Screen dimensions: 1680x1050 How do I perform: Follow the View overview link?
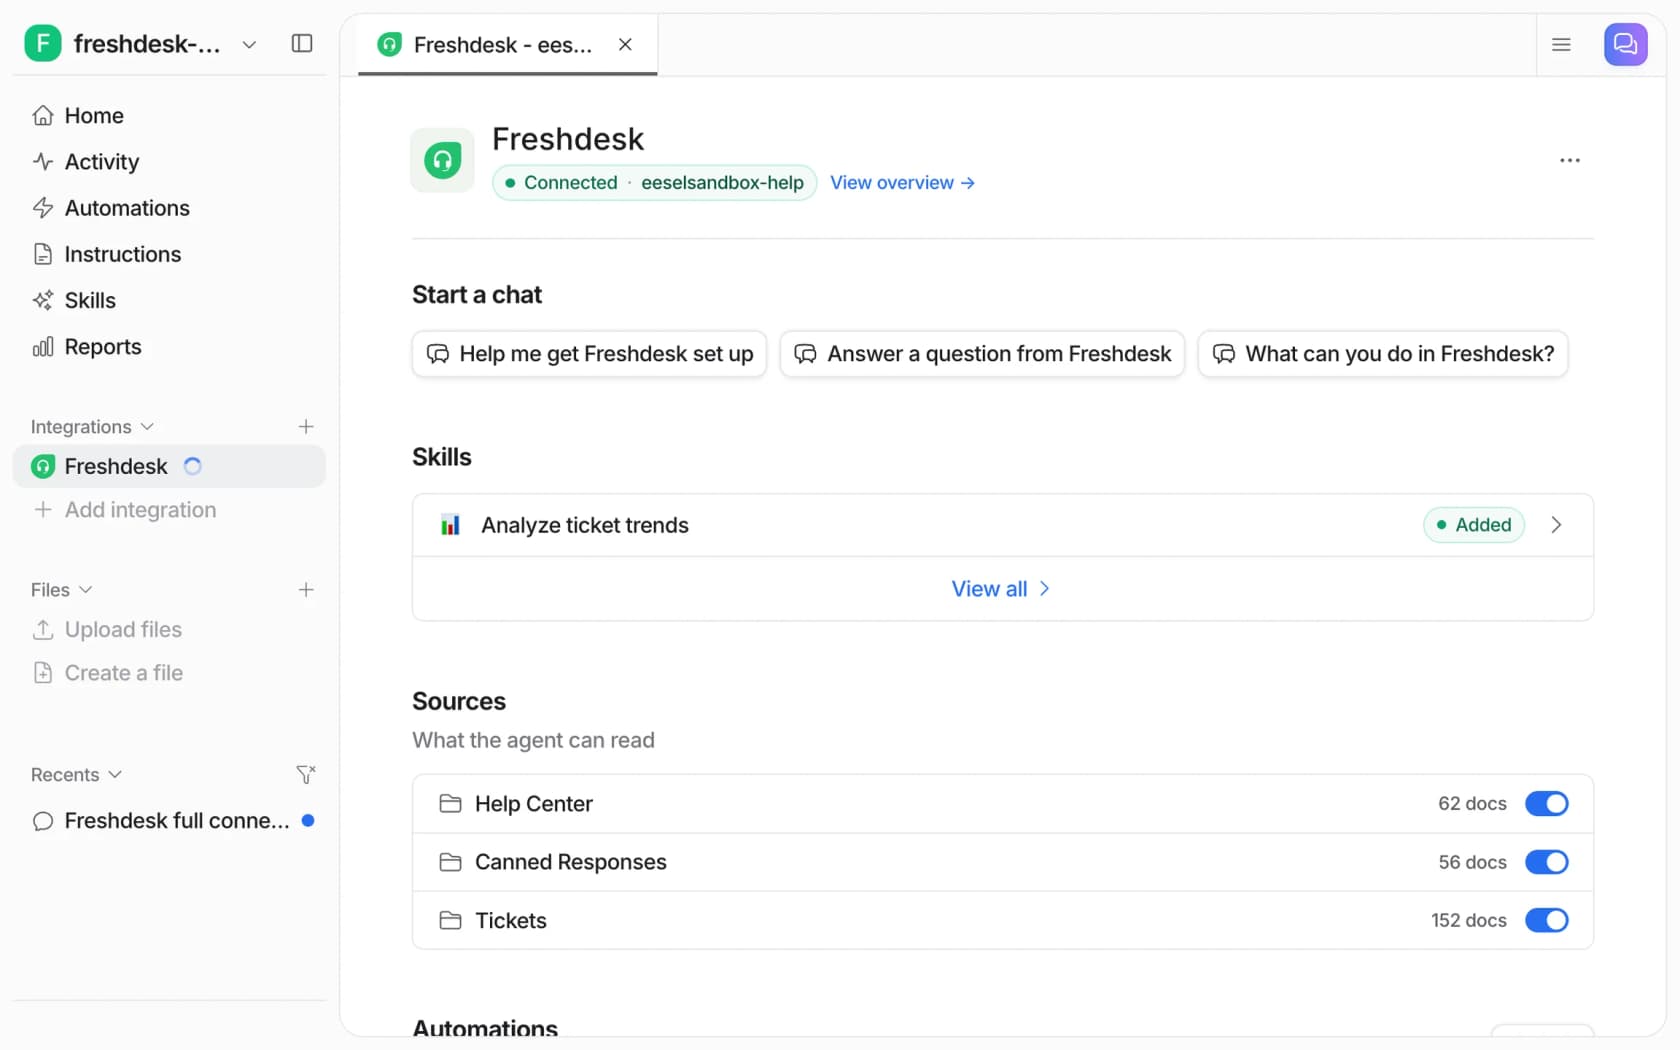tap(902, 183)
